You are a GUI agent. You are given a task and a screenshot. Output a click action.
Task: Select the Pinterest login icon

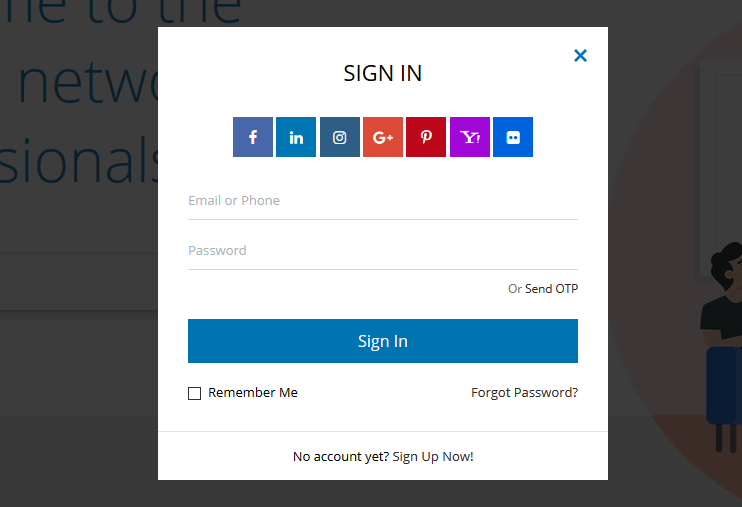[426, 137]
